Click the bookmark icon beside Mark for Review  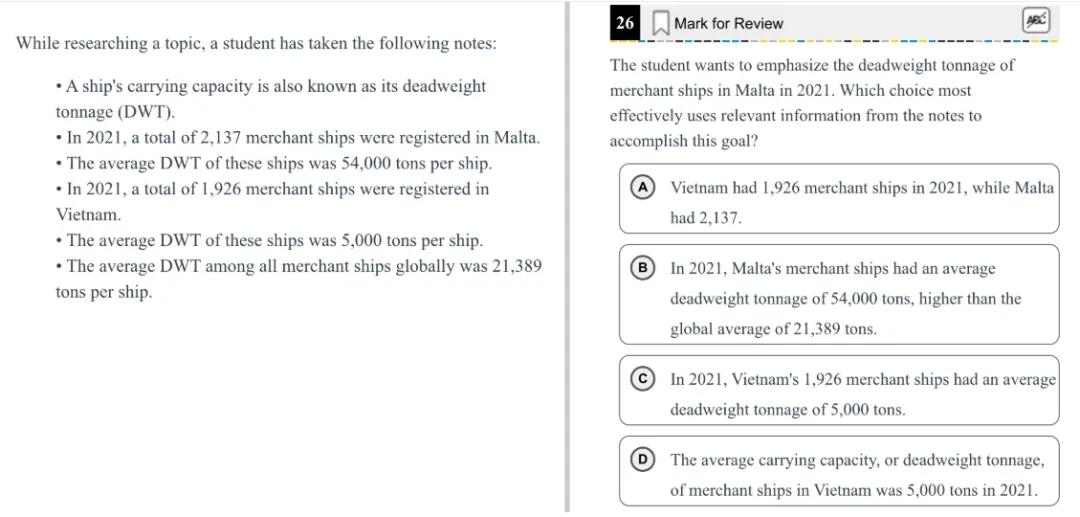click(660, 23)
